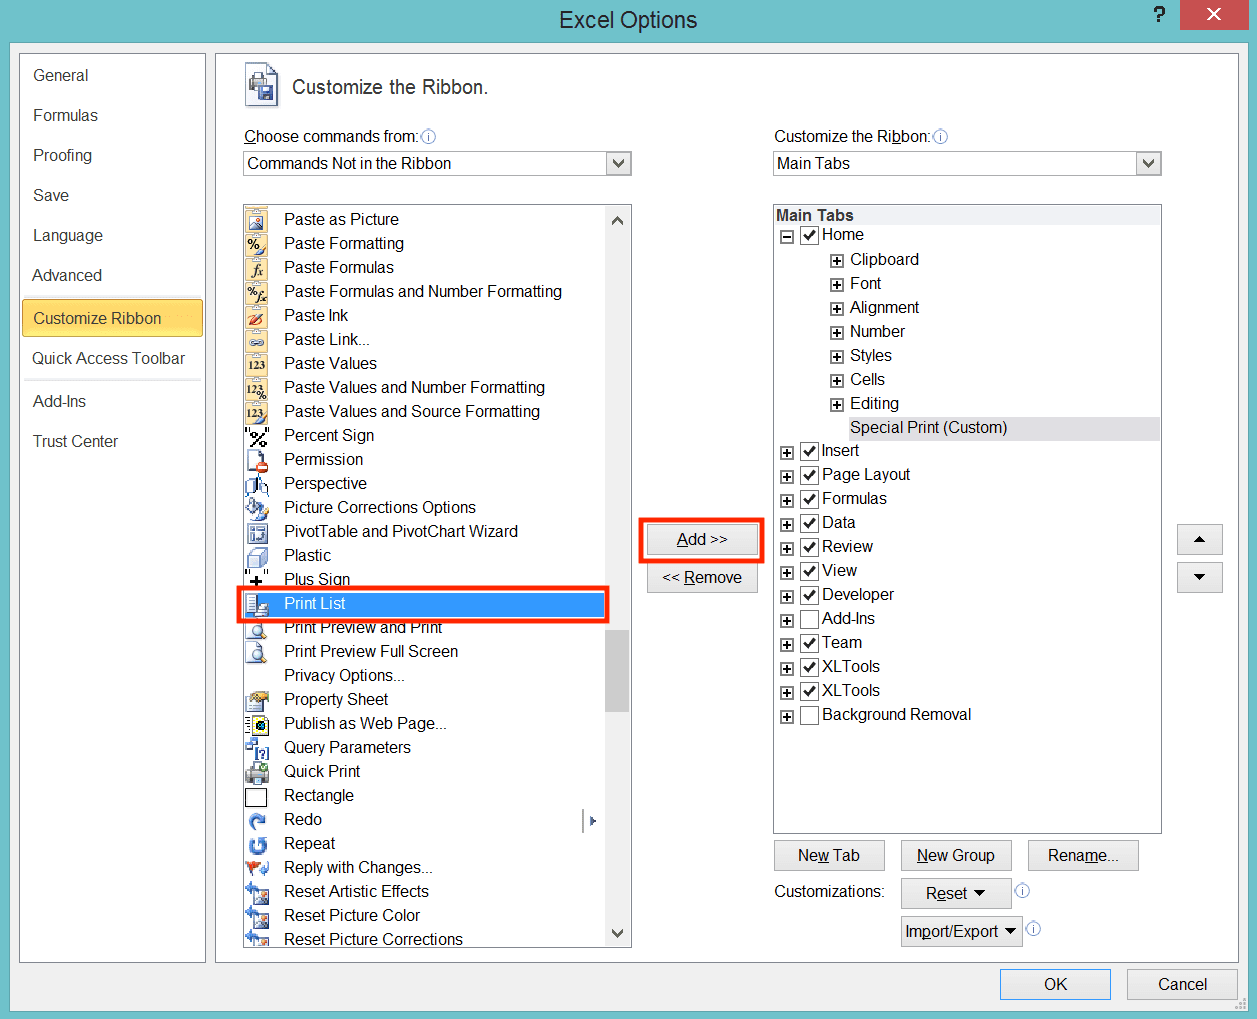
Task: Click the Rectangle shape icon
Action: point(257,796)
